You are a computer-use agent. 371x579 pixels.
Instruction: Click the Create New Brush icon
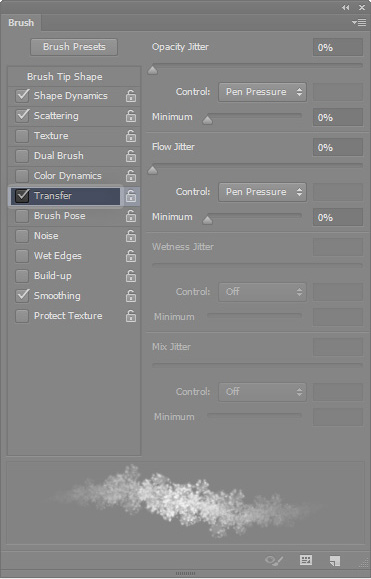coord(335,561)
